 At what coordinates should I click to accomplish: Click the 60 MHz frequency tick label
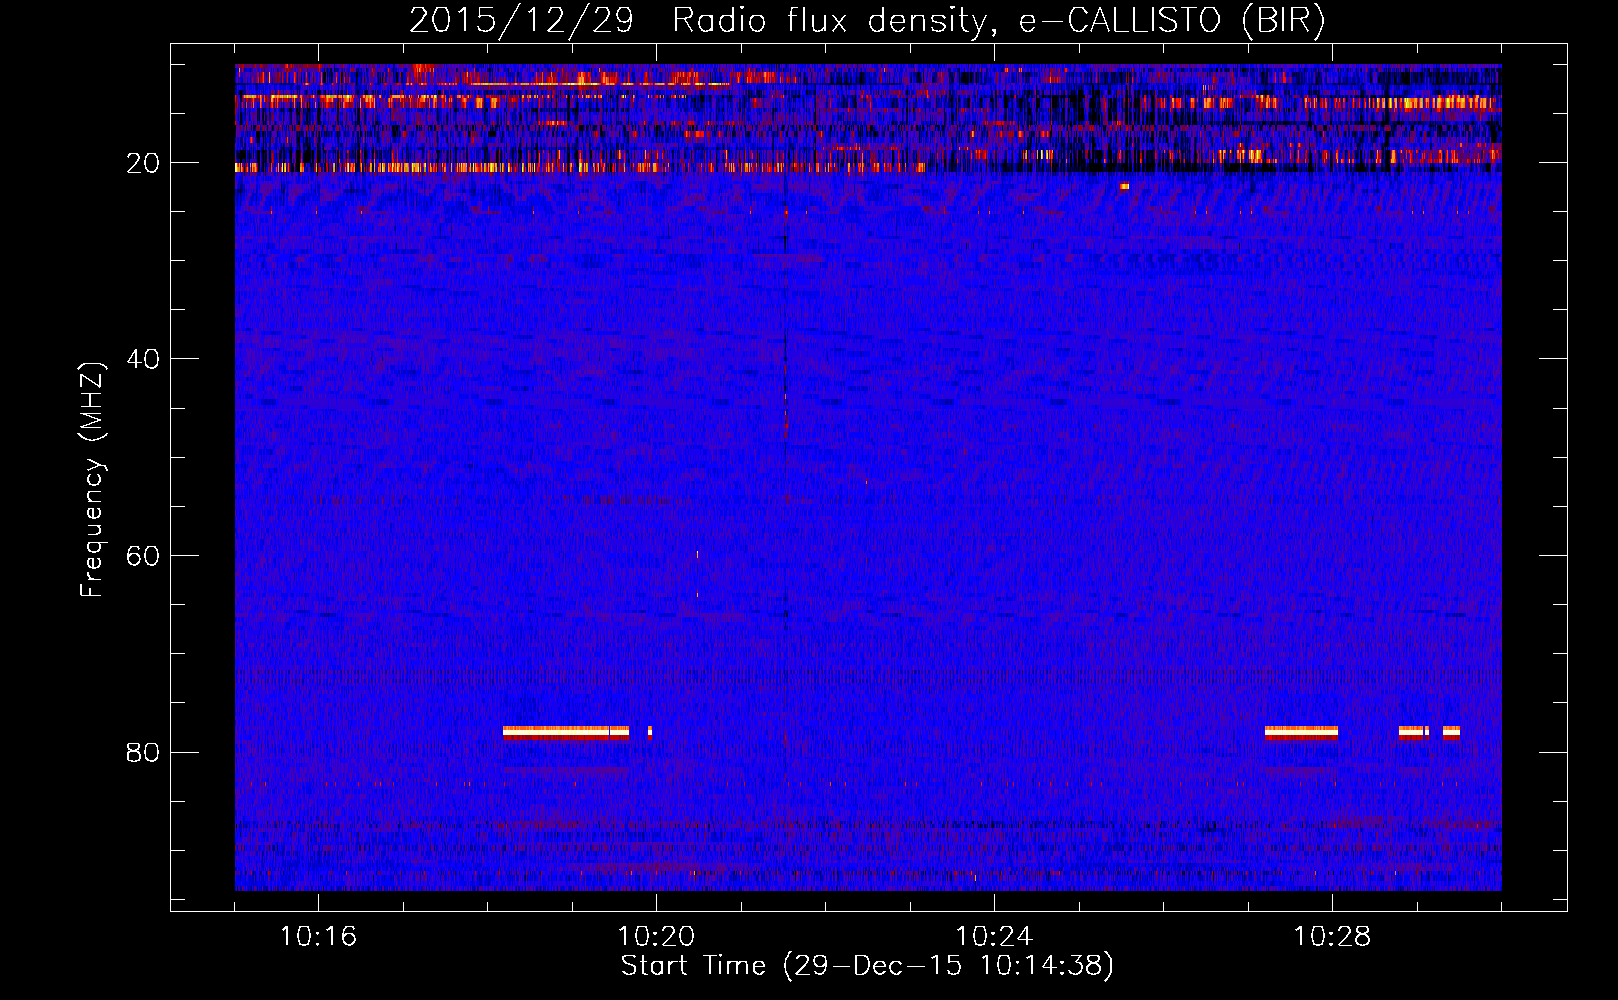tap(144, 556)
